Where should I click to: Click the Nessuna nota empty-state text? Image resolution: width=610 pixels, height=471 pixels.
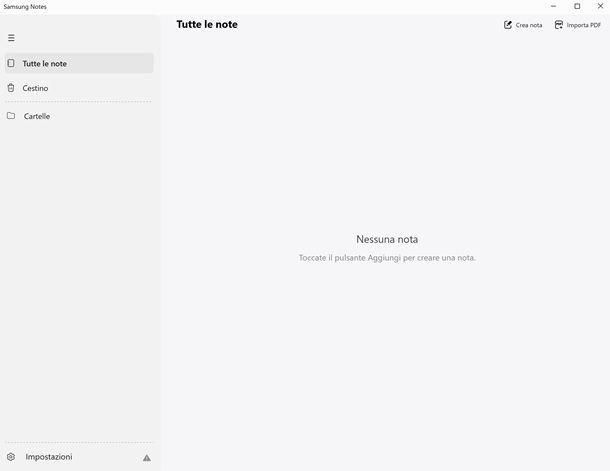point(387,240)
